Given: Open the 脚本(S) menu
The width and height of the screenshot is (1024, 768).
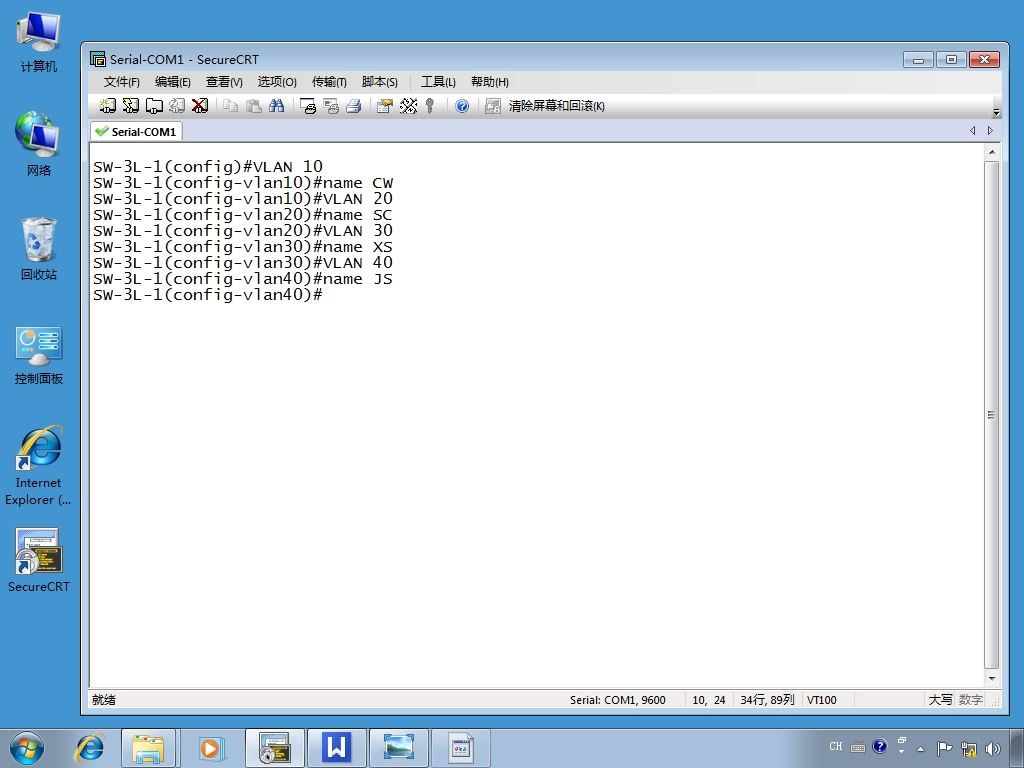Looking at the screenshot, I should pyautogui.click(x=379, y=82).
